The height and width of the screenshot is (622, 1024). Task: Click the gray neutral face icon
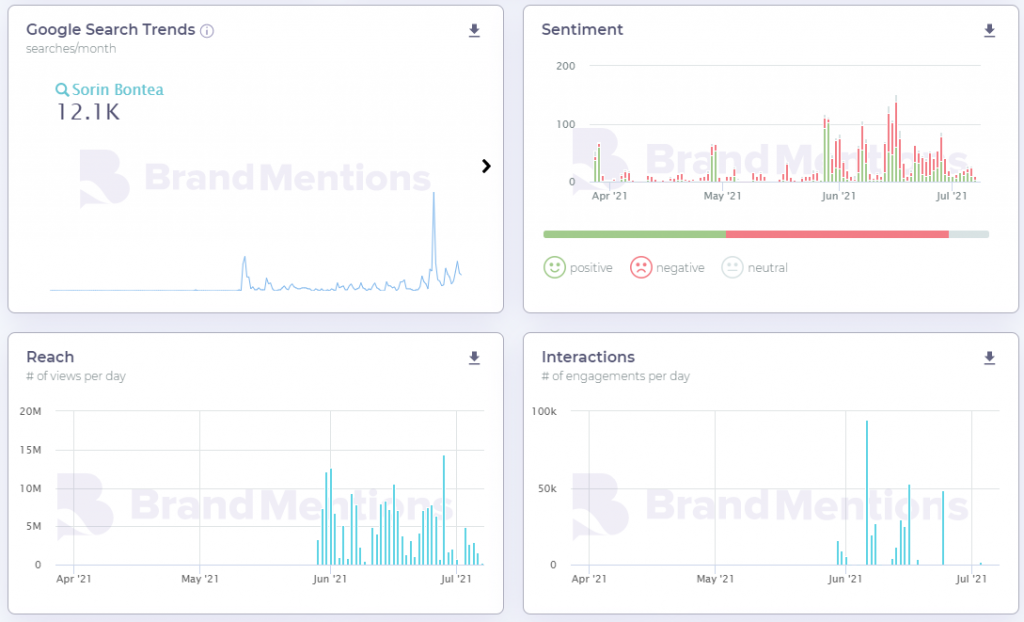(733, 267)
